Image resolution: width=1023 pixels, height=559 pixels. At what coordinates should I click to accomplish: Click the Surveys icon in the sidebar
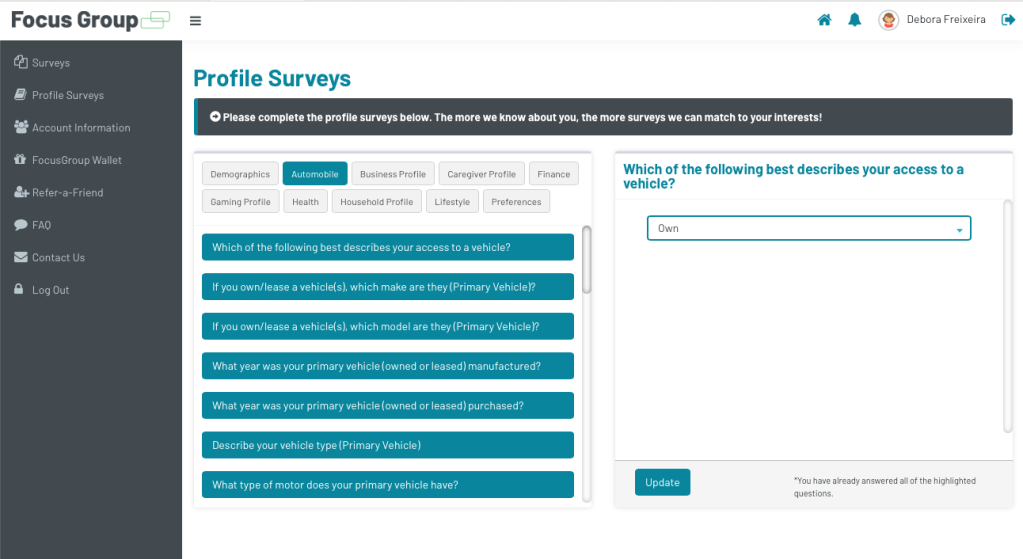click(20, 63)
